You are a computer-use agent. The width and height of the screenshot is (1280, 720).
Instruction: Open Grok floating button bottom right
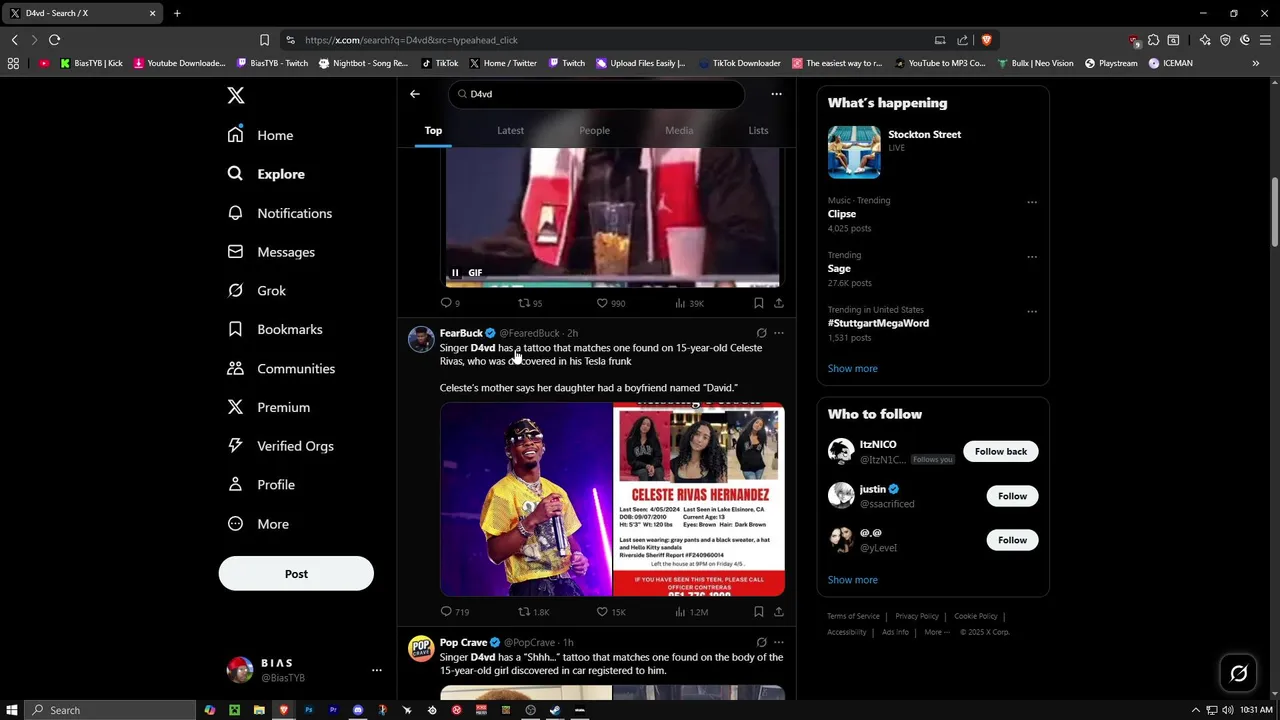pos(1238,674)
